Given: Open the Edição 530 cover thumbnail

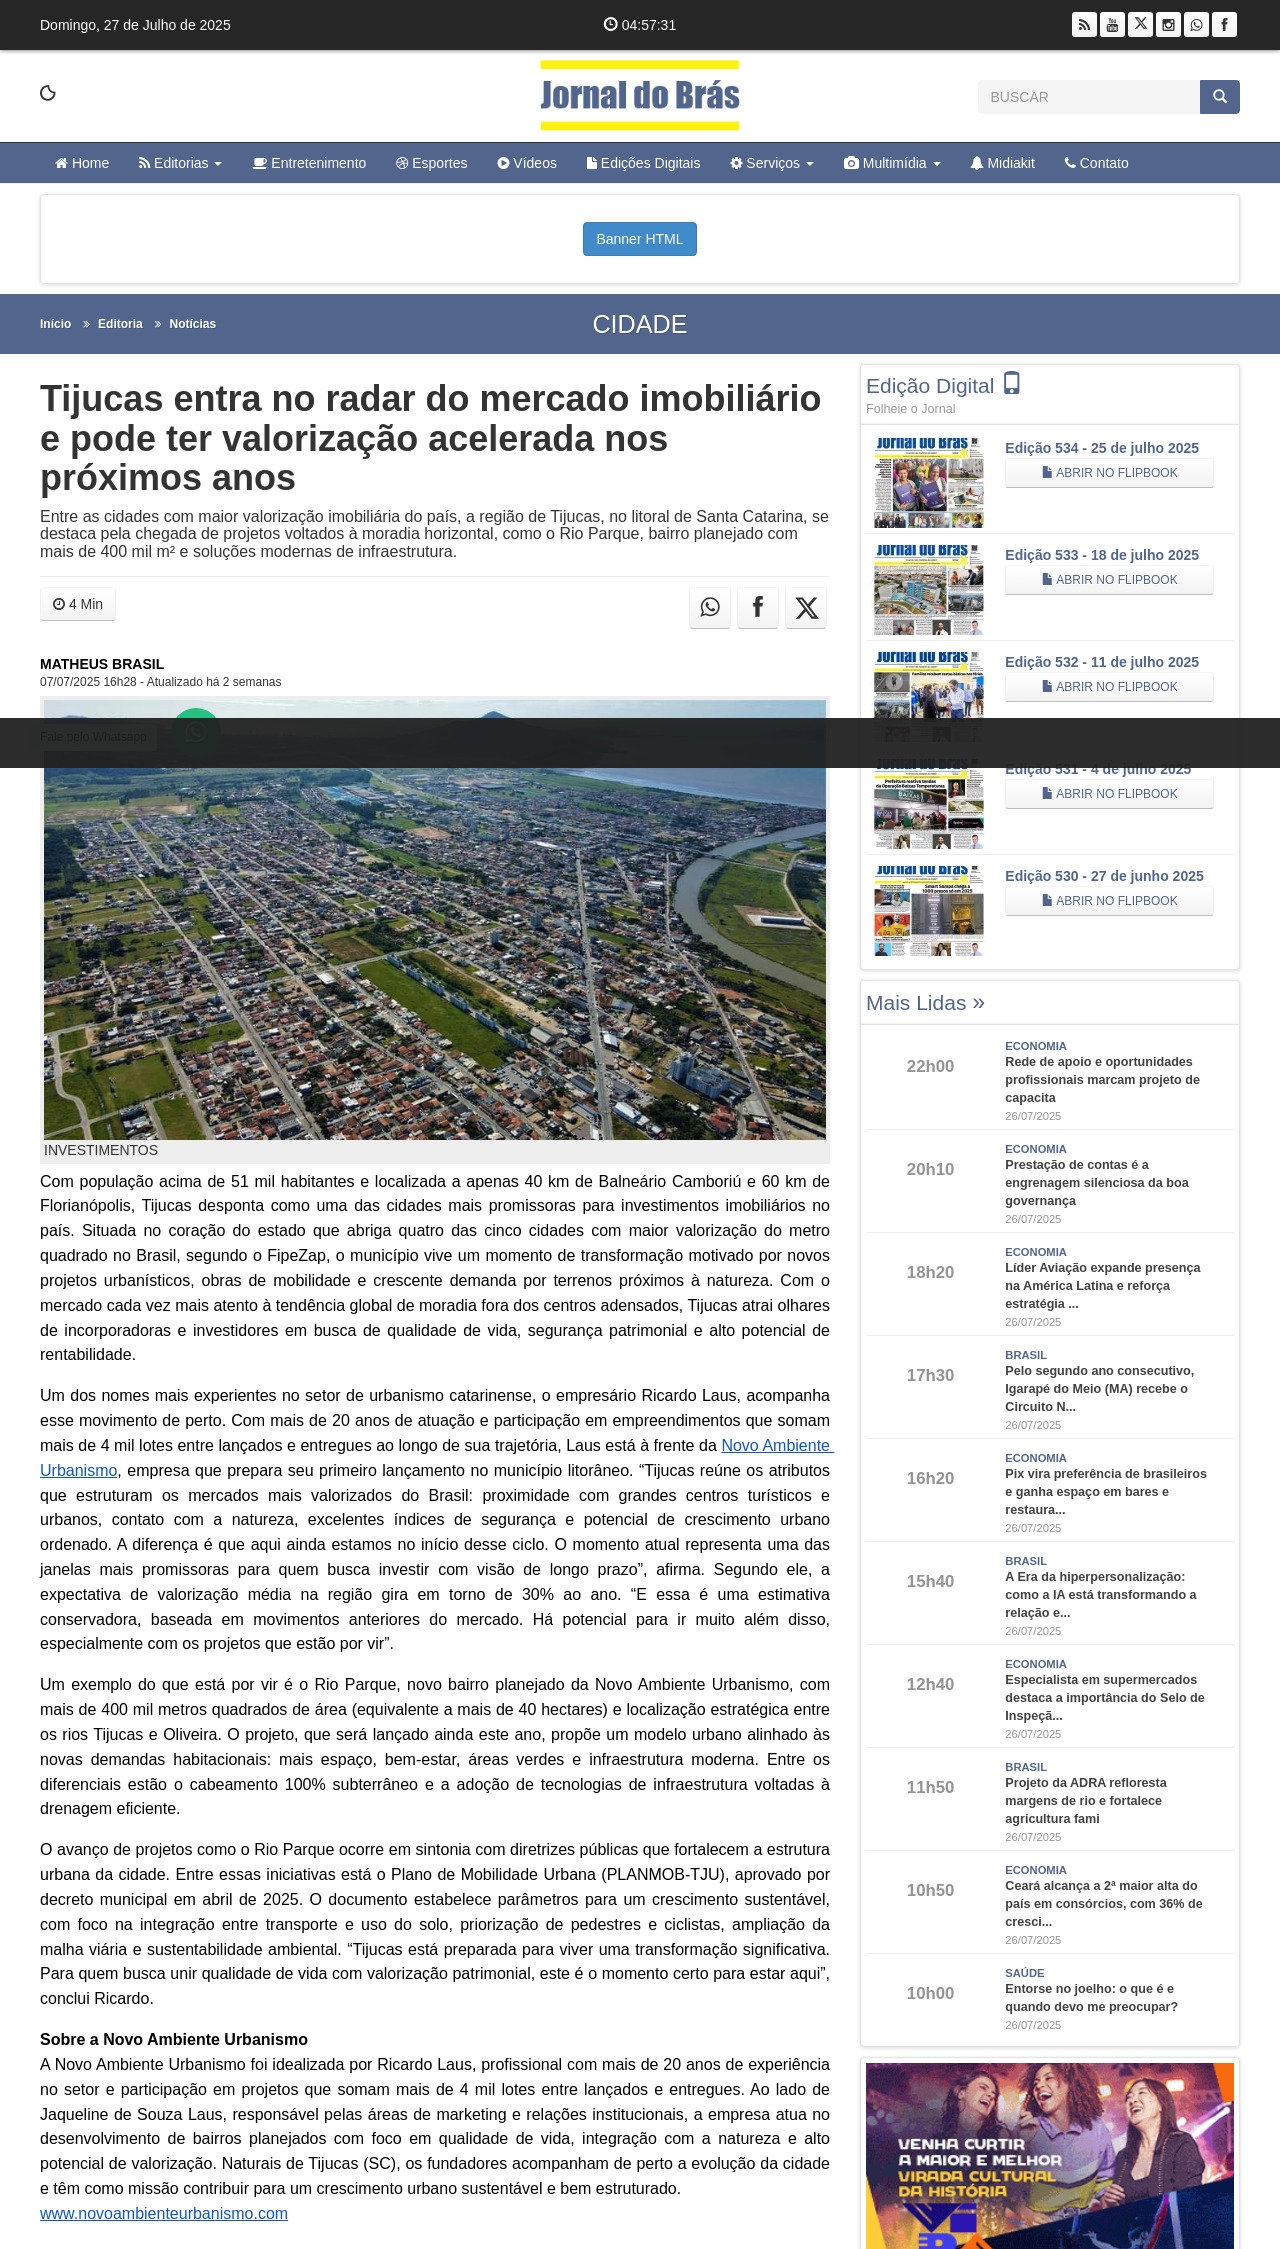Looking at the screenshot, I should 929,910.
